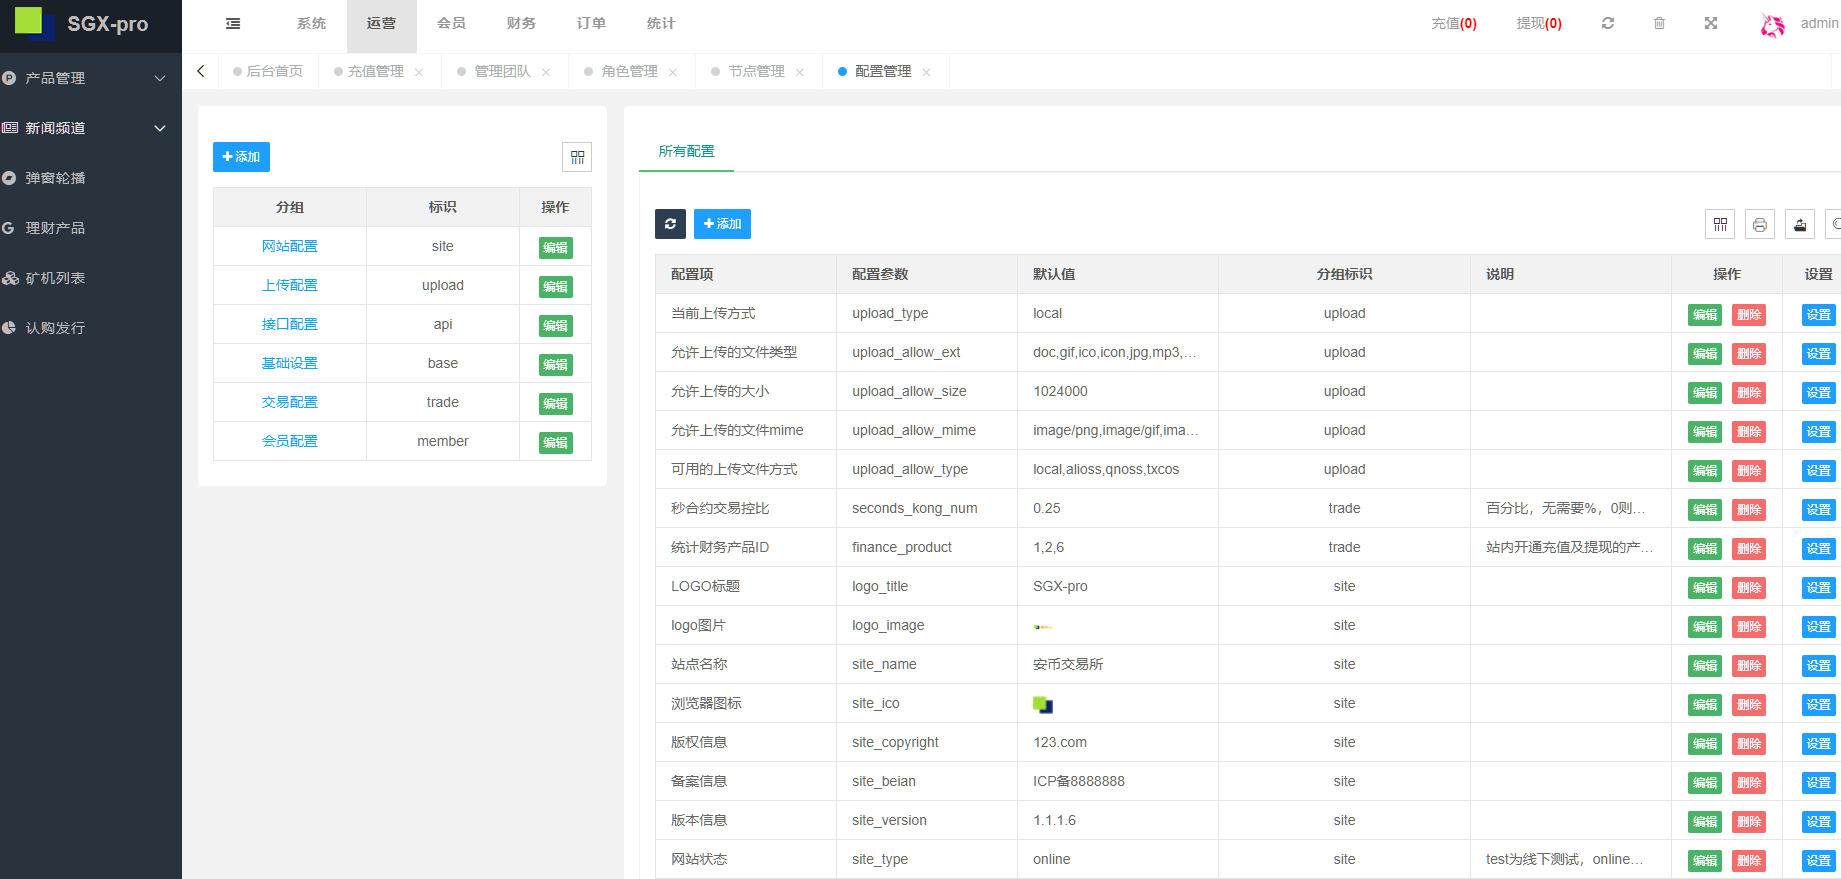Reload config list with dark refresh button

(x=670, y=224)
